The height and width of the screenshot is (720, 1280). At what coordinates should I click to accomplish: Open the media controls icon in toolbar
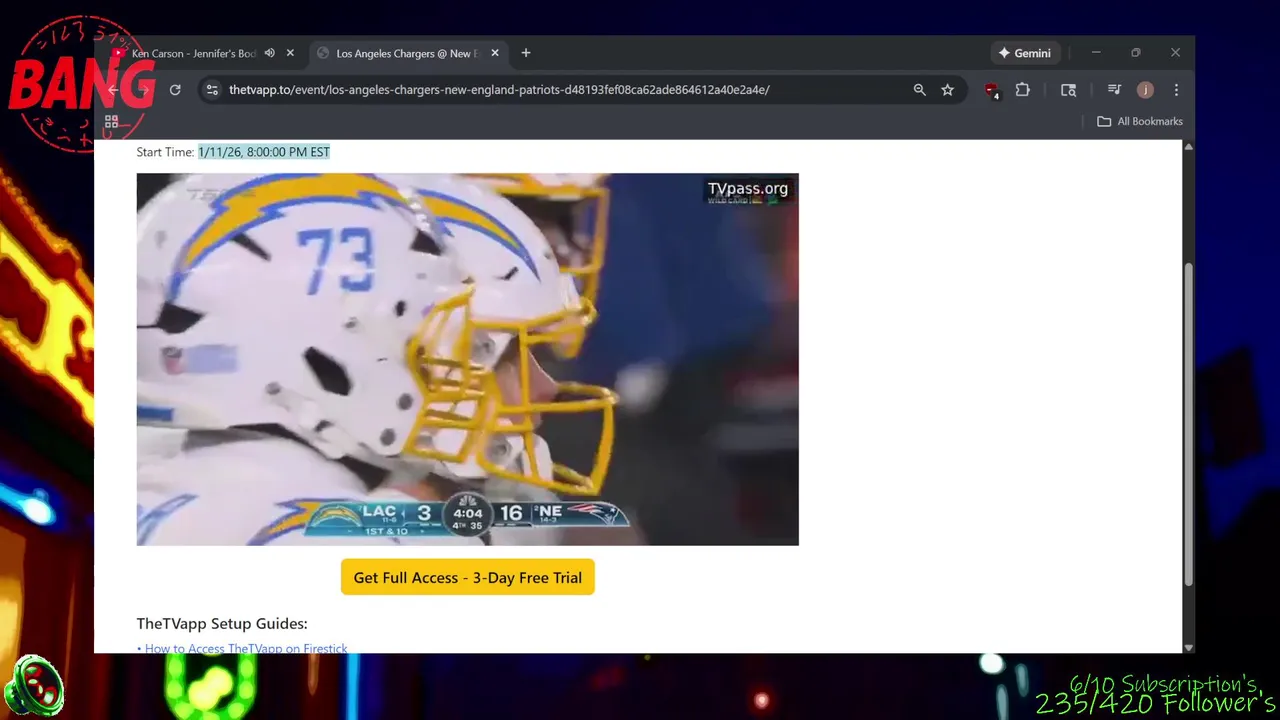1114,90
